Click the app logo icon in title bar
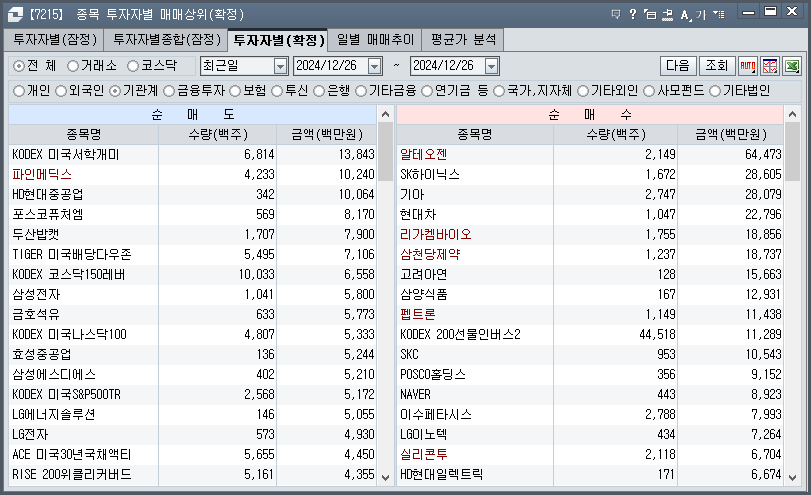This screenshot has width=811, height=495. [x=15, y=14]
